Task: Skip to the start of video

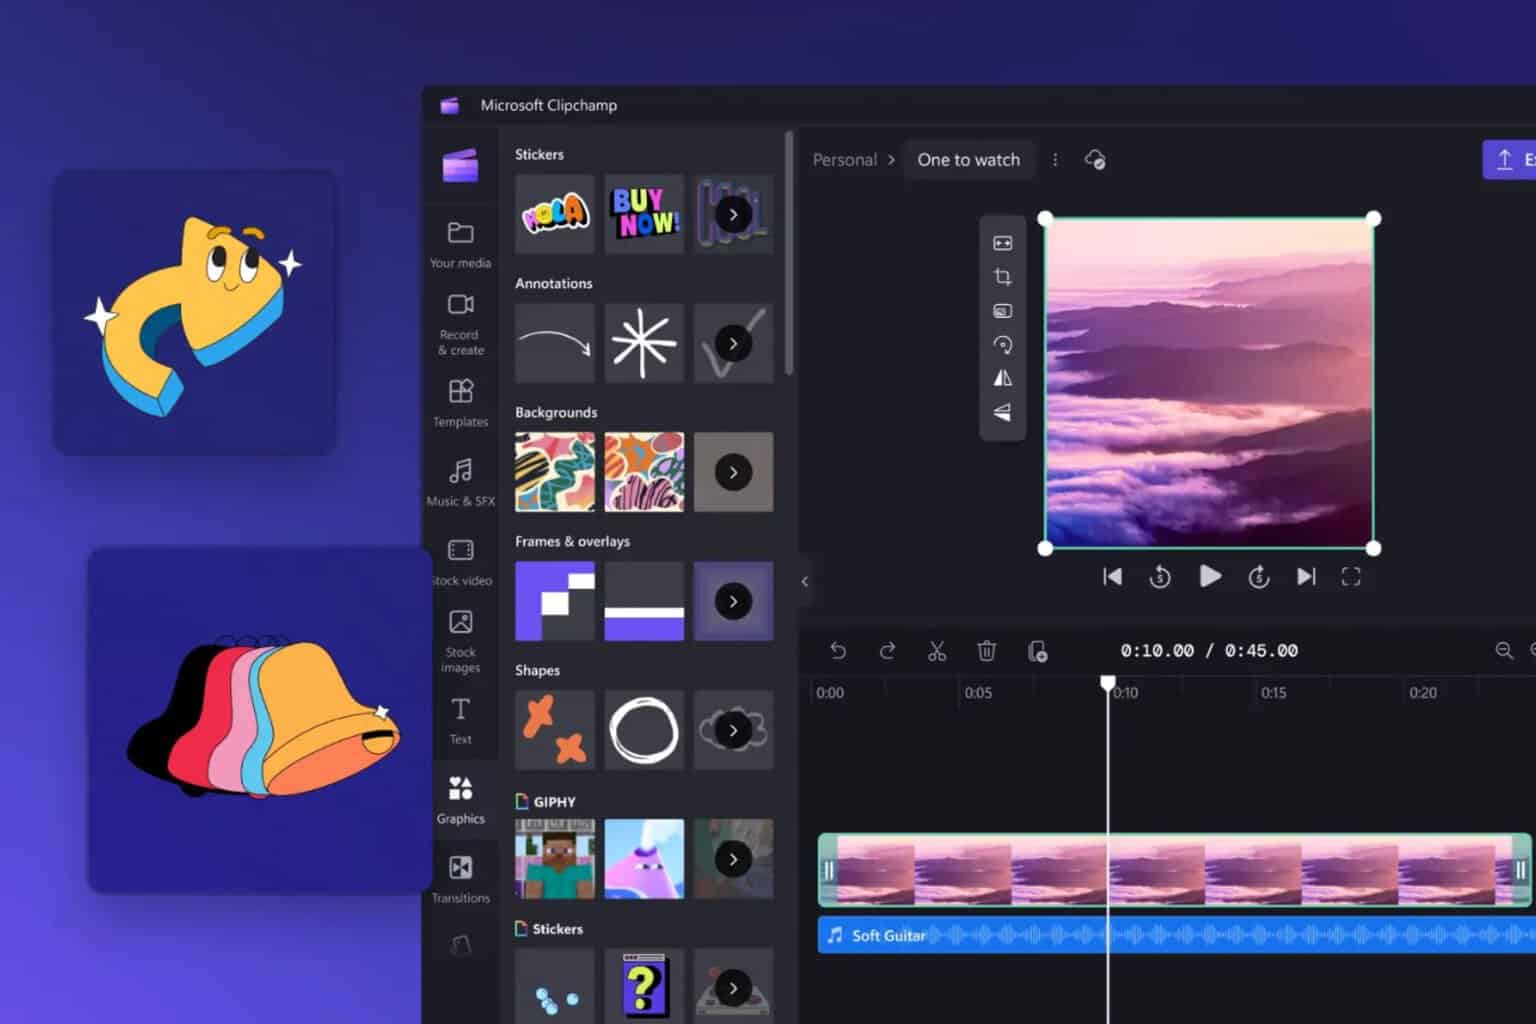Action: 1112,577
